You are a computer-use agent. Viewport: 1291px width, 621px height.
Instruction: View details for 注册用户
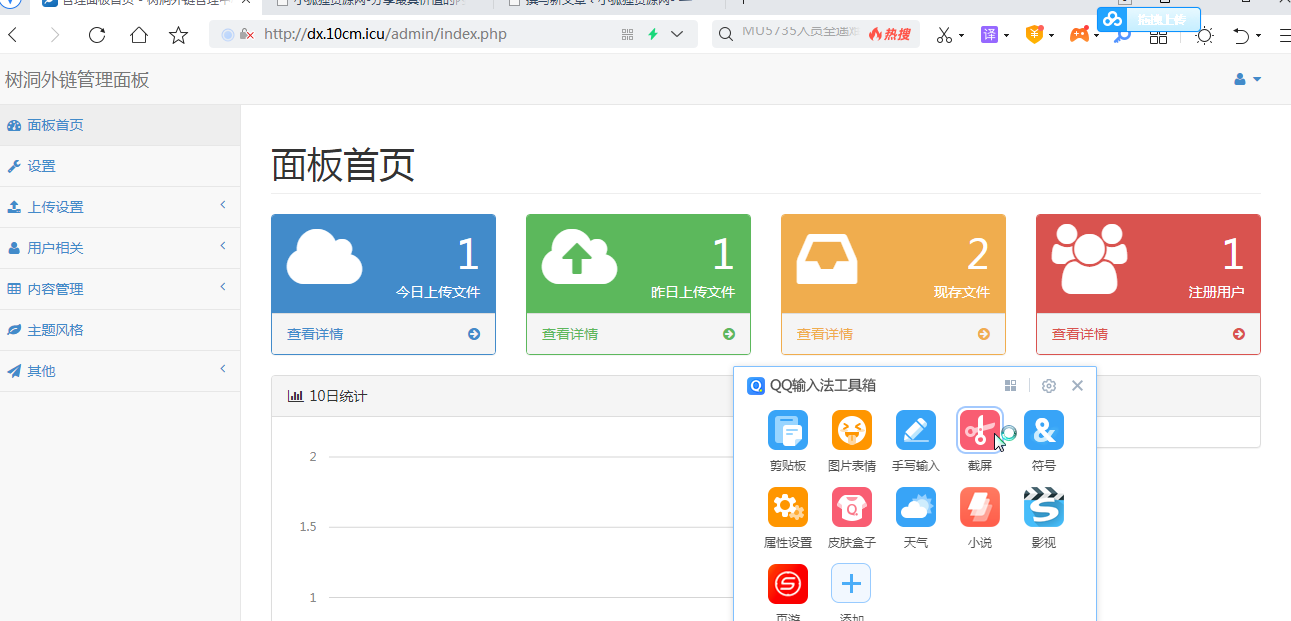[x=1148, y=334]
